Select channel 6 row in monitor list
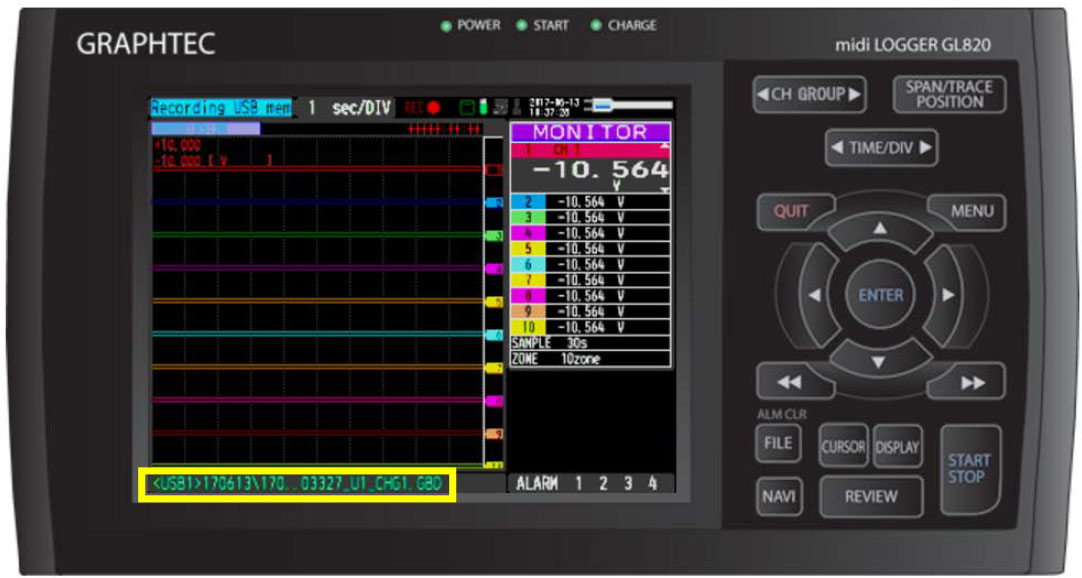The width and height of the screenshot is (1082, 578). pos(590,265)
